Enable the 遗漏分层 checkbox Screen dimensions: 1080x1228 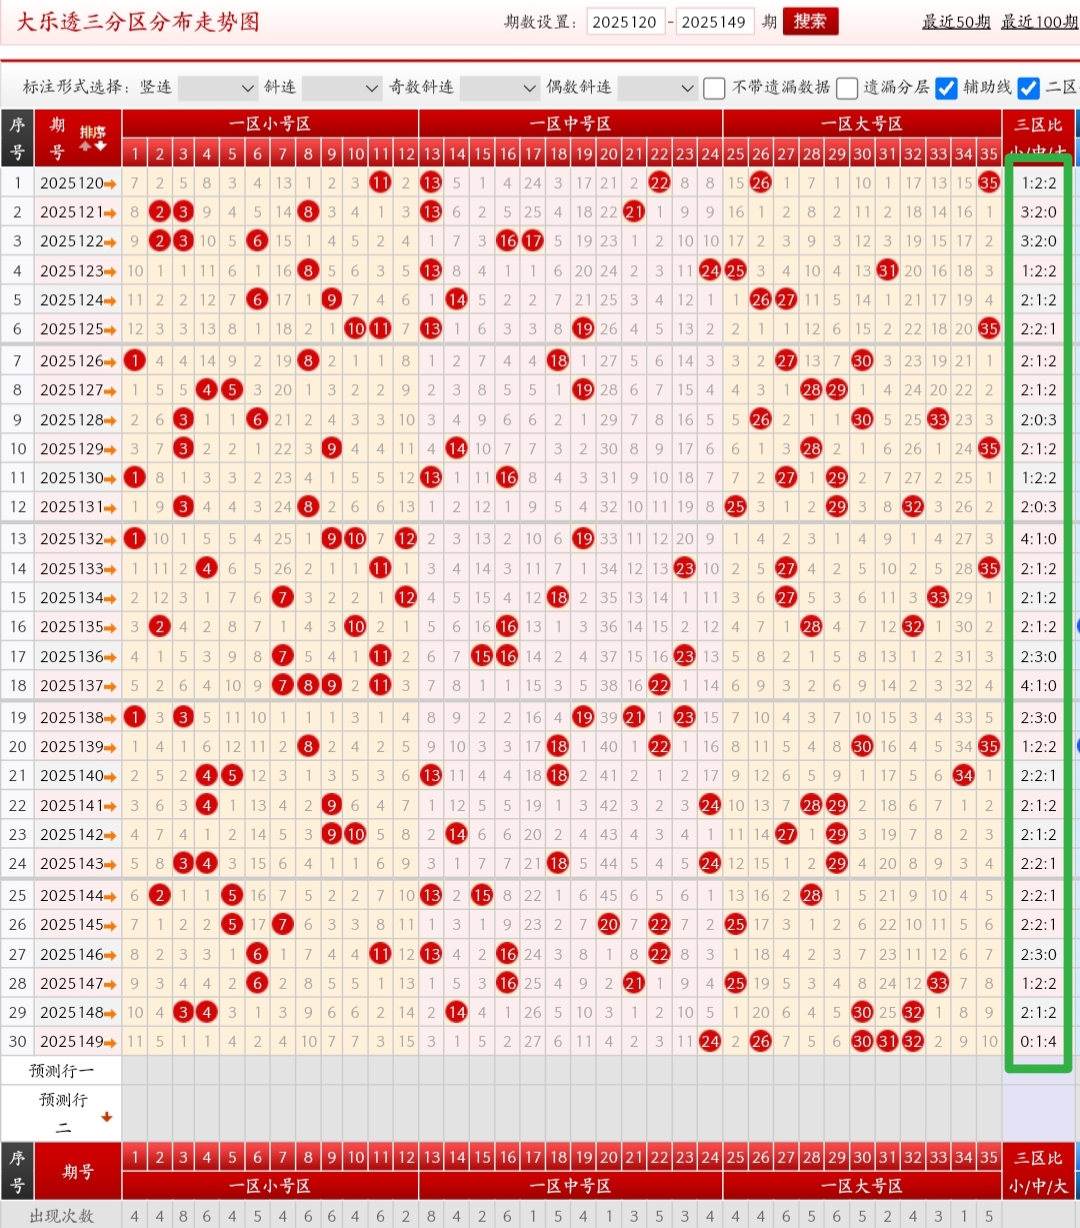click(847, 88)
